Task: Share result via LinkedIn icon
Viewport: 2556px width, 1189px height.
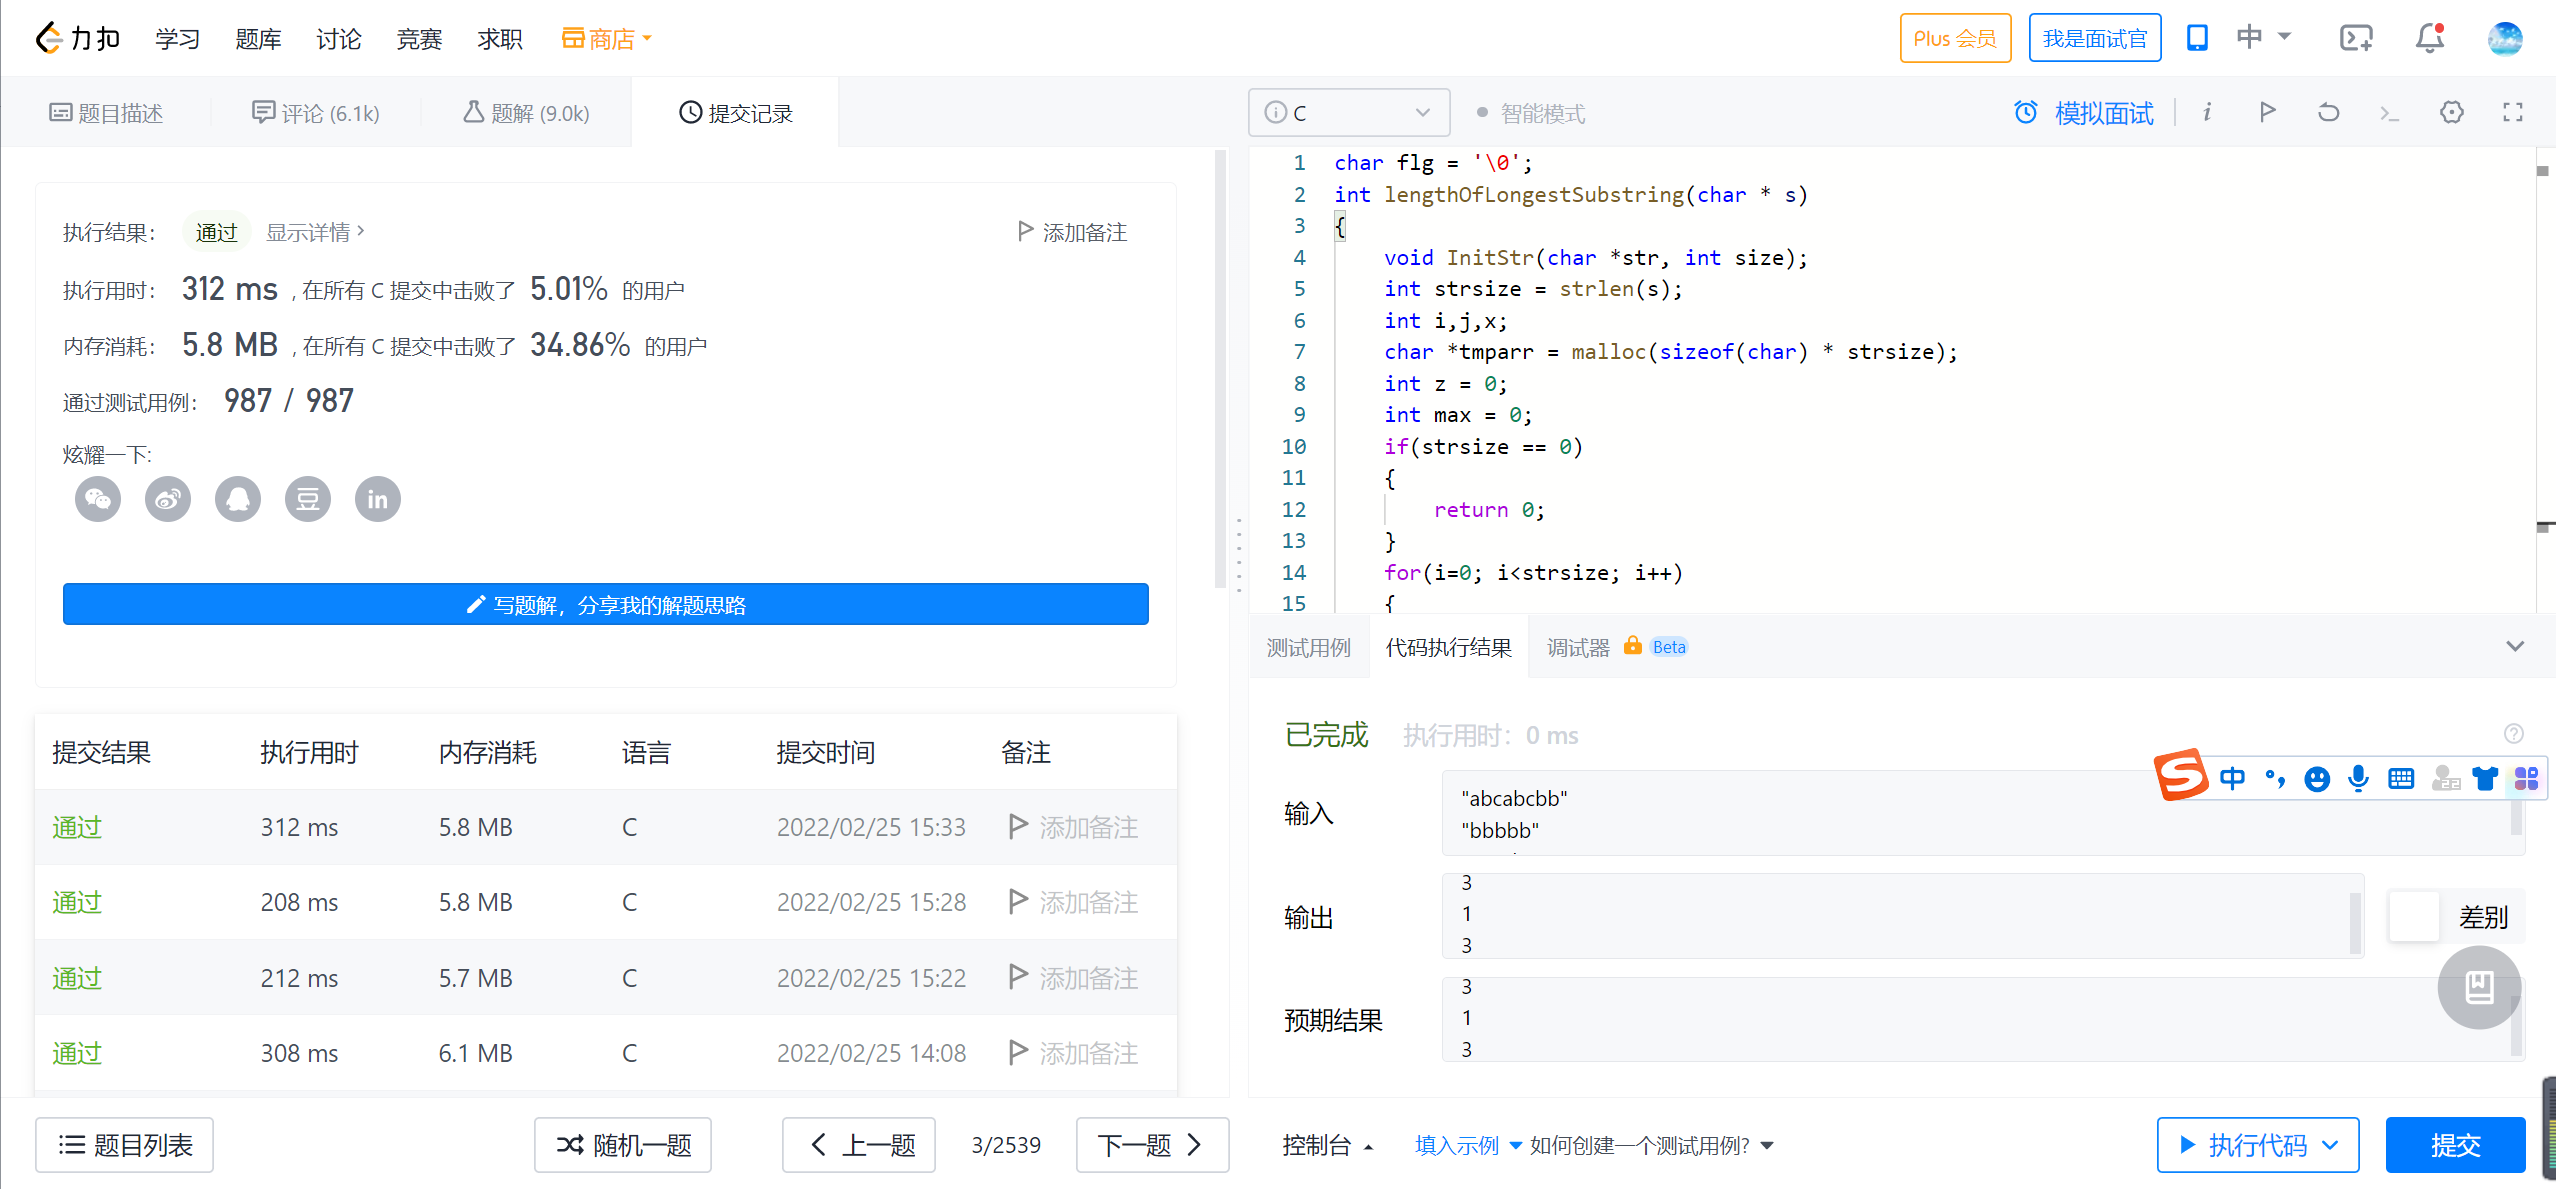Action: 377,499
